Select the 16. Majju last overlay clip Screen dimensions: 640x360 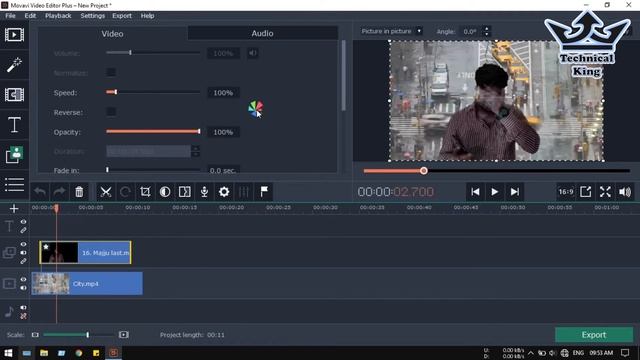[x=85, y=252]
